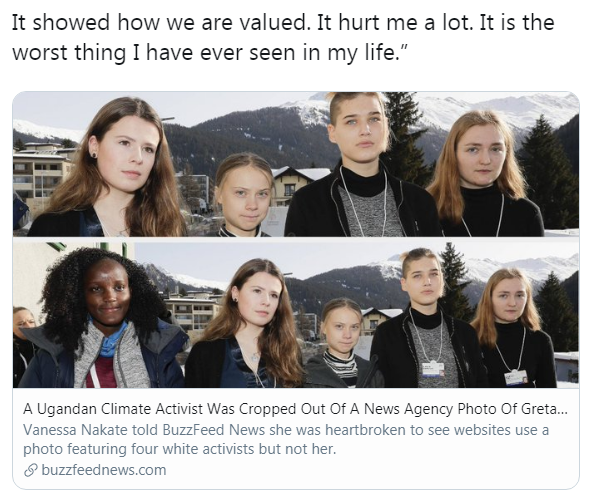Image resolution: width=590 pixels, height=497 pixels.
Task: Open the 'A Ugandan Climate Activist Was Cropped' headline
Action: click(x=295, y=409)
